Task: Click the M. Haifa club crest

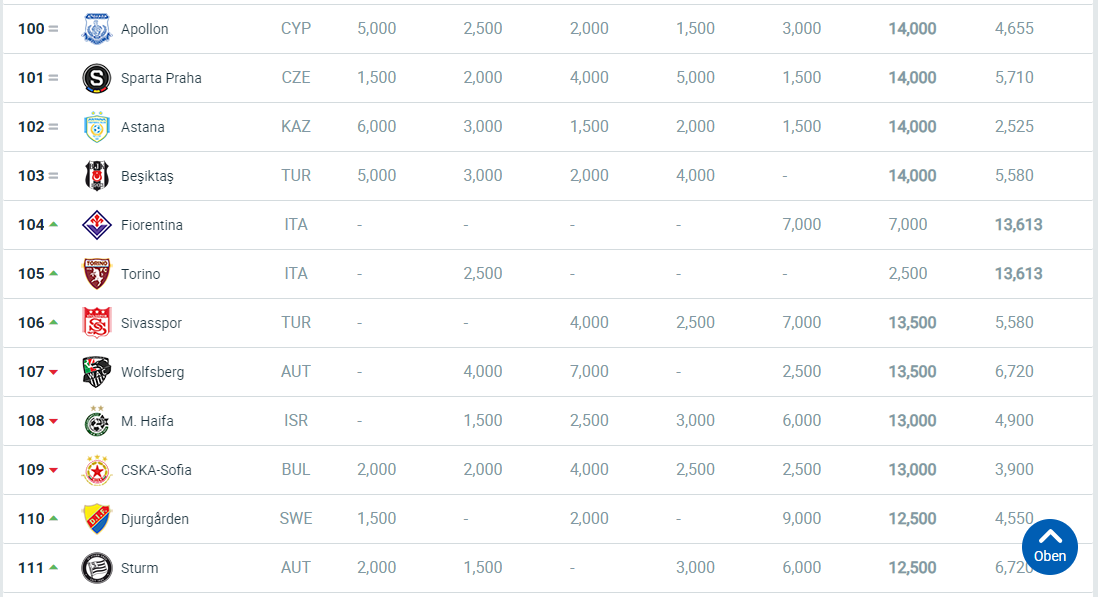Action: [97, 421]
